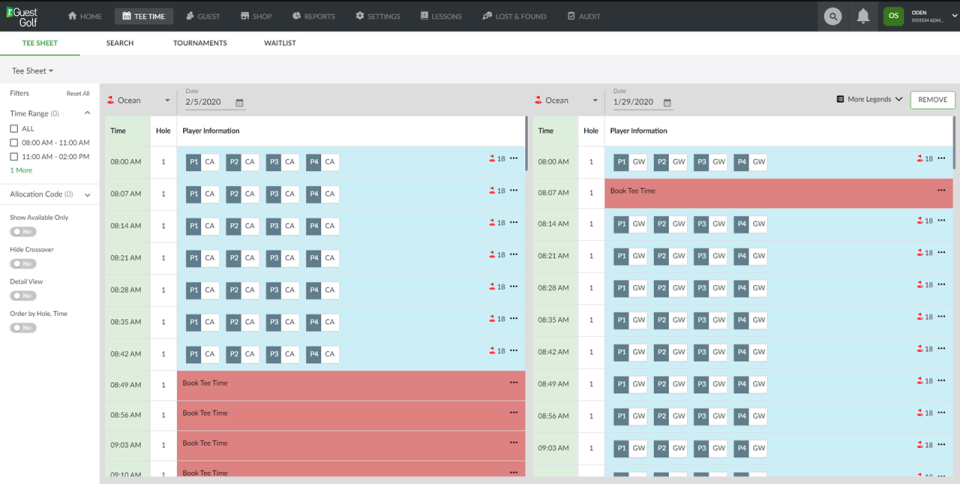Image resolution: width=960 pixels, height=484 pixels.
Task: Switch to WAITLIST tab
Action: coord(280,43)
